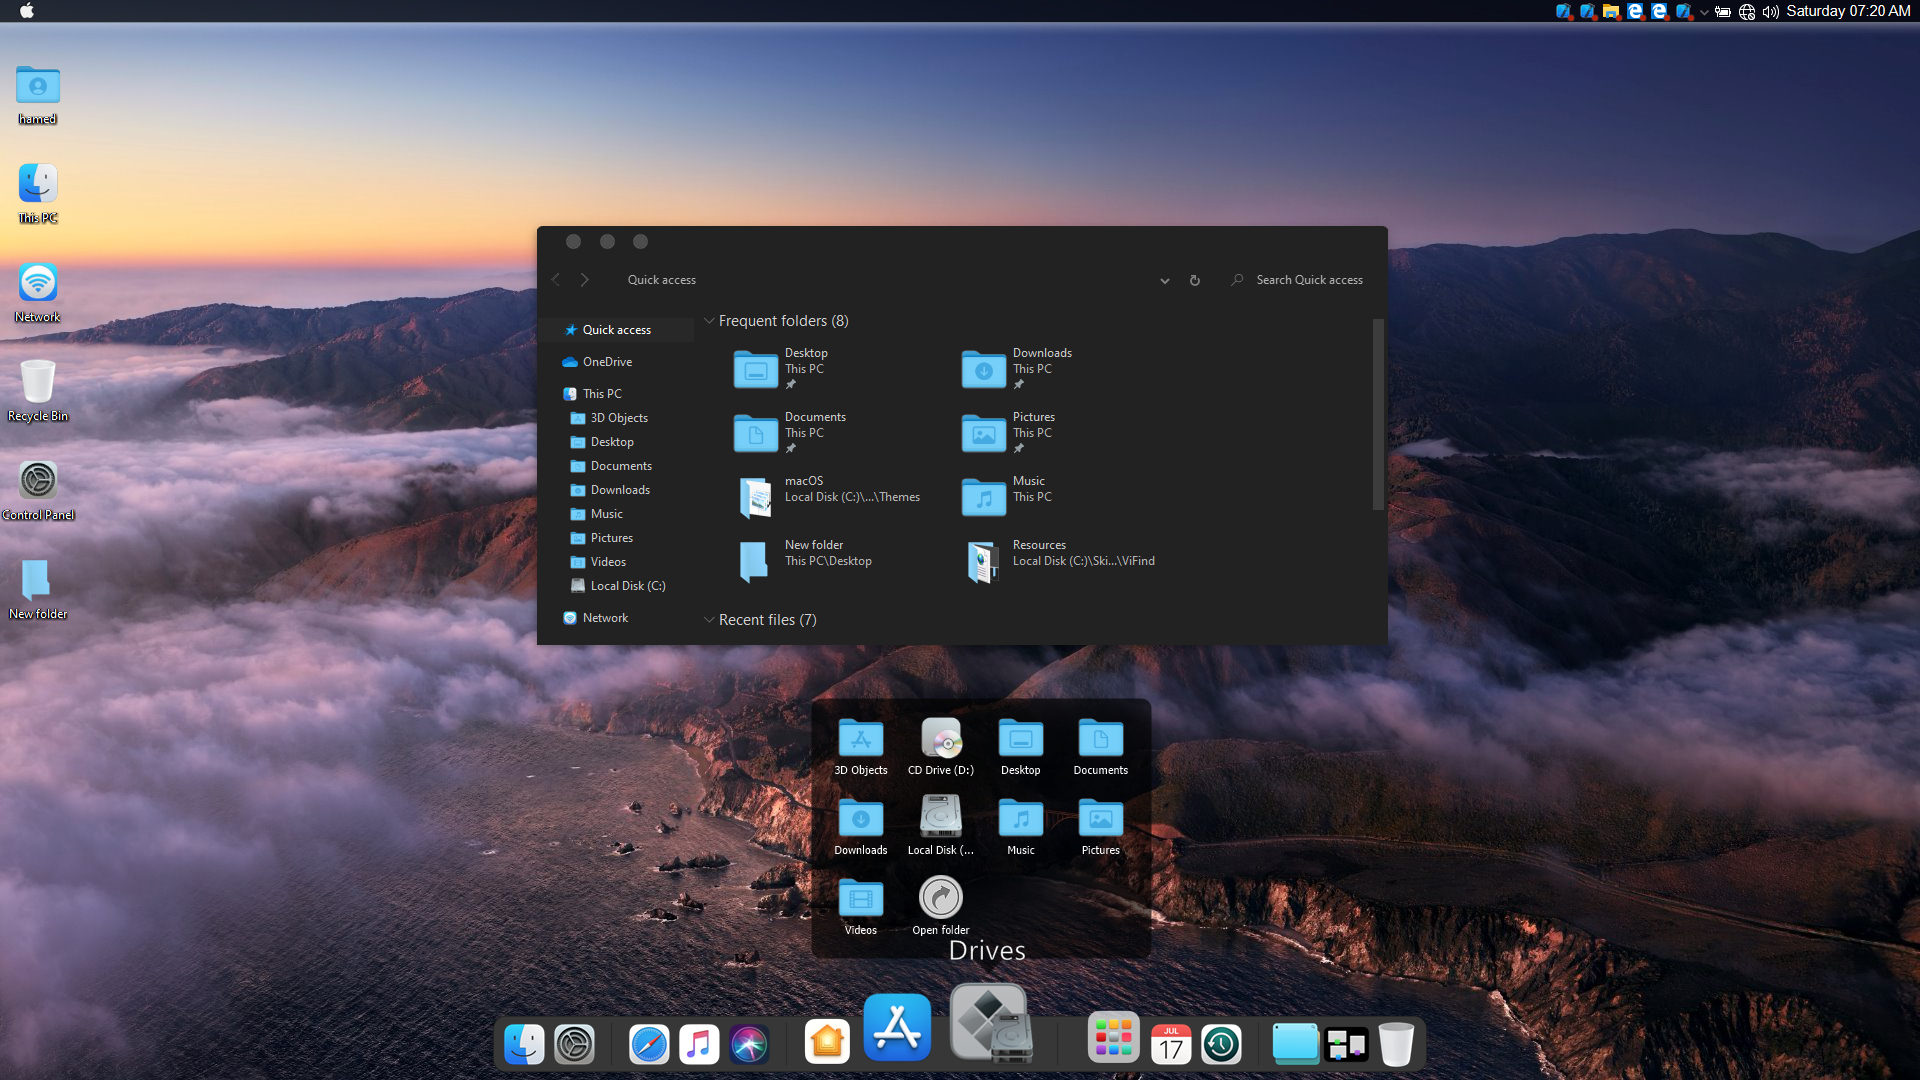1920x1080 pixels.
Task: Click the Time Machine dock icon
Action: [x=1221, y=1045]
